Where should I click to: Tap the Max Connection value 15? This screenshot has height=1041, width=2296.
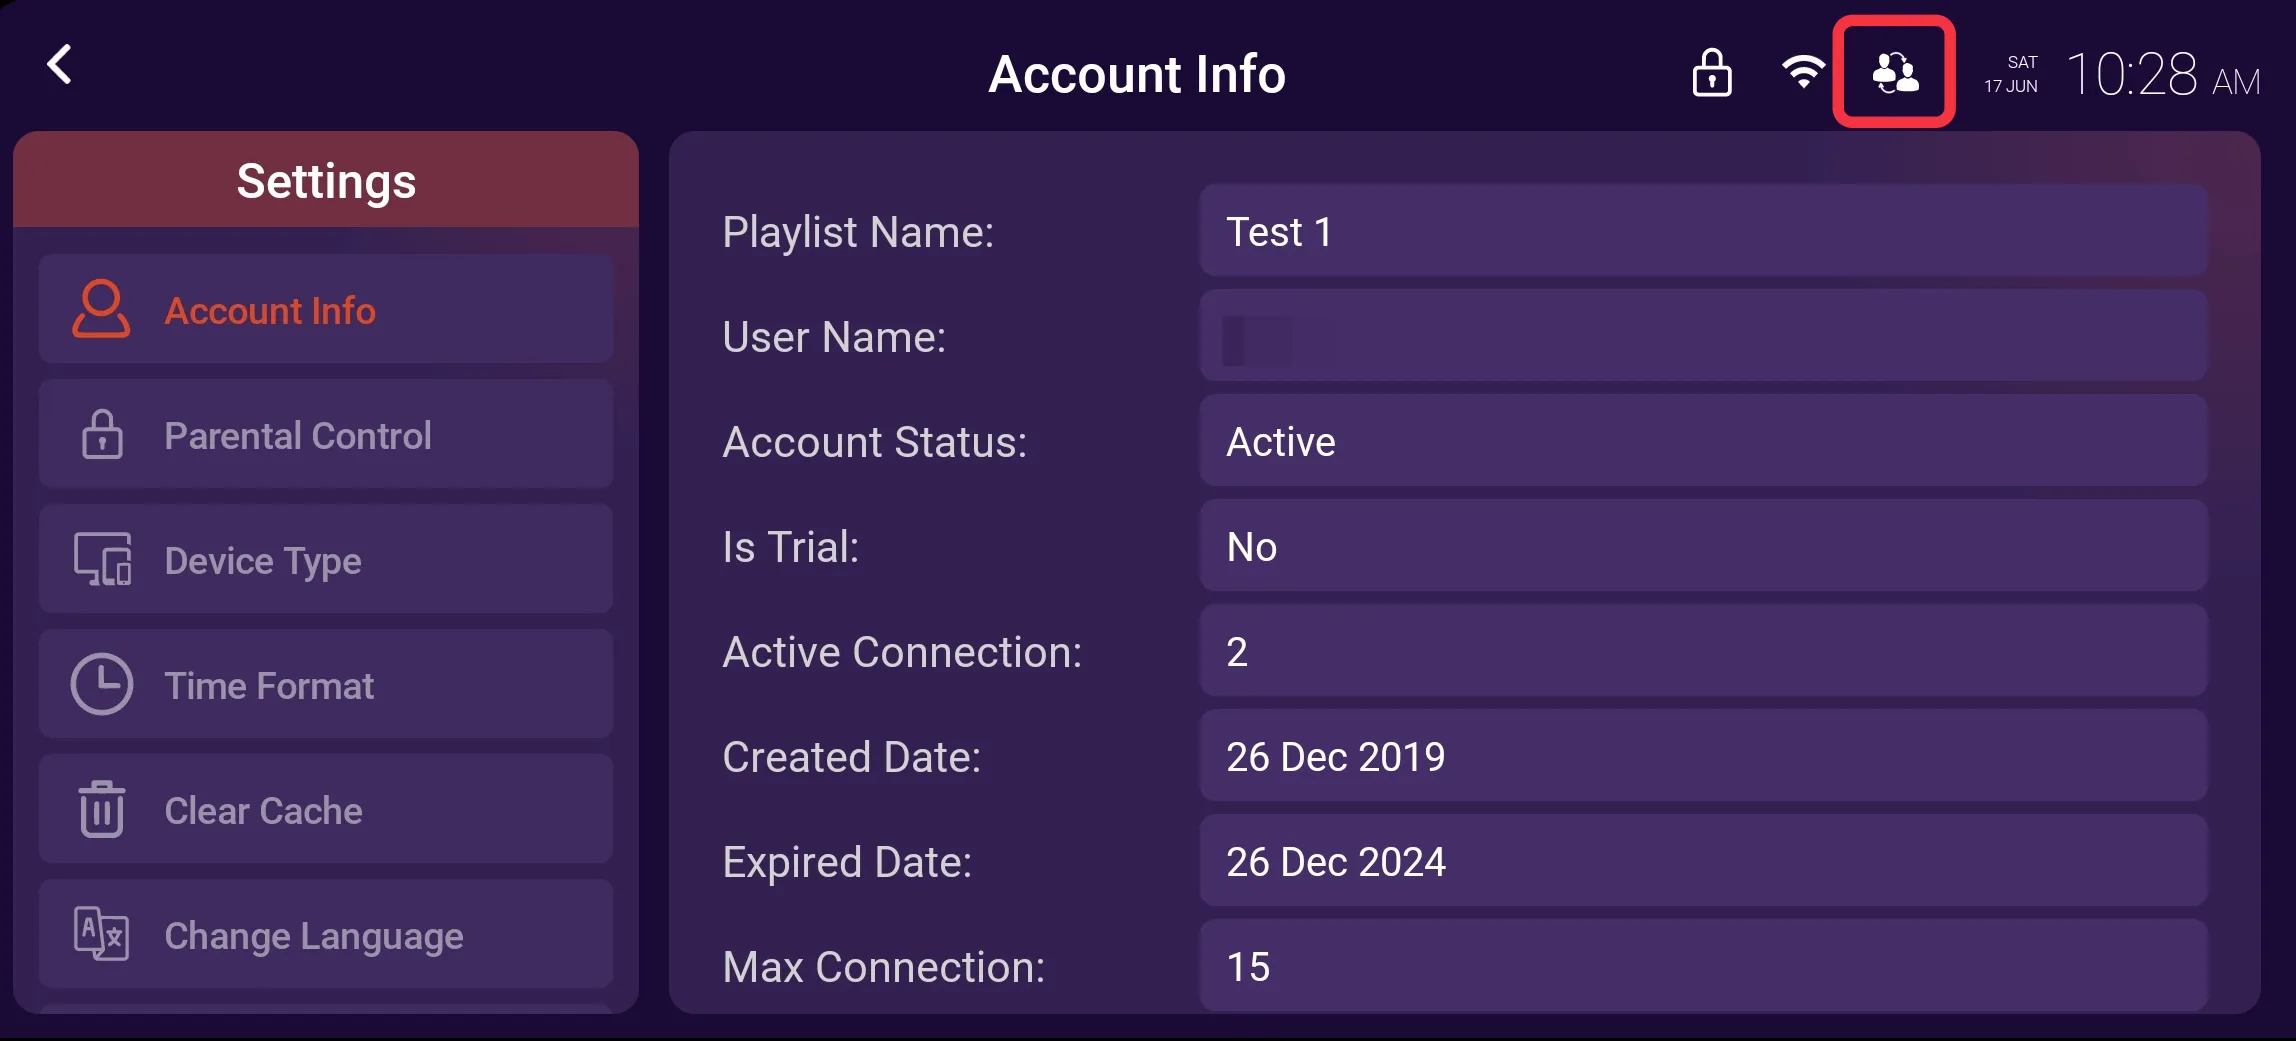click(1703, 966)
